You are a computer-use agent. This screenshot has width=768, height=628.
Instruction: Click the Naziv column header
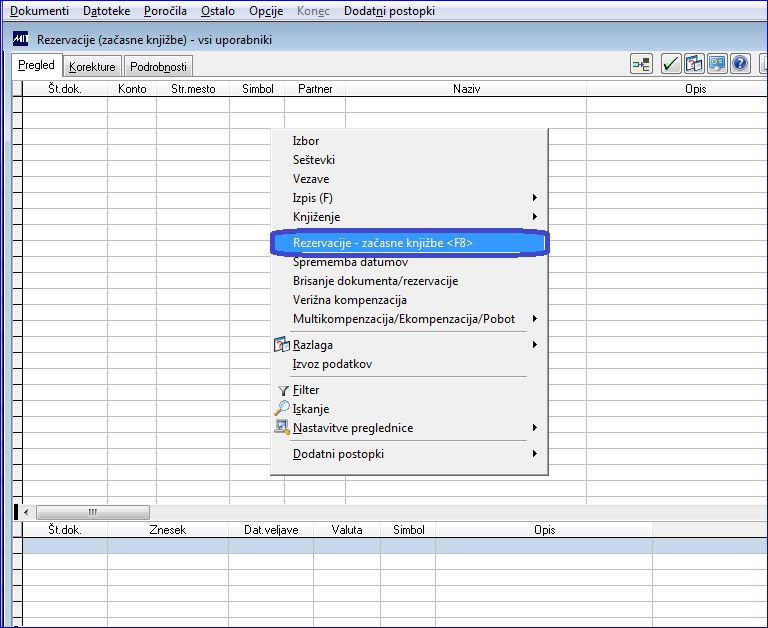click(466, 89)
